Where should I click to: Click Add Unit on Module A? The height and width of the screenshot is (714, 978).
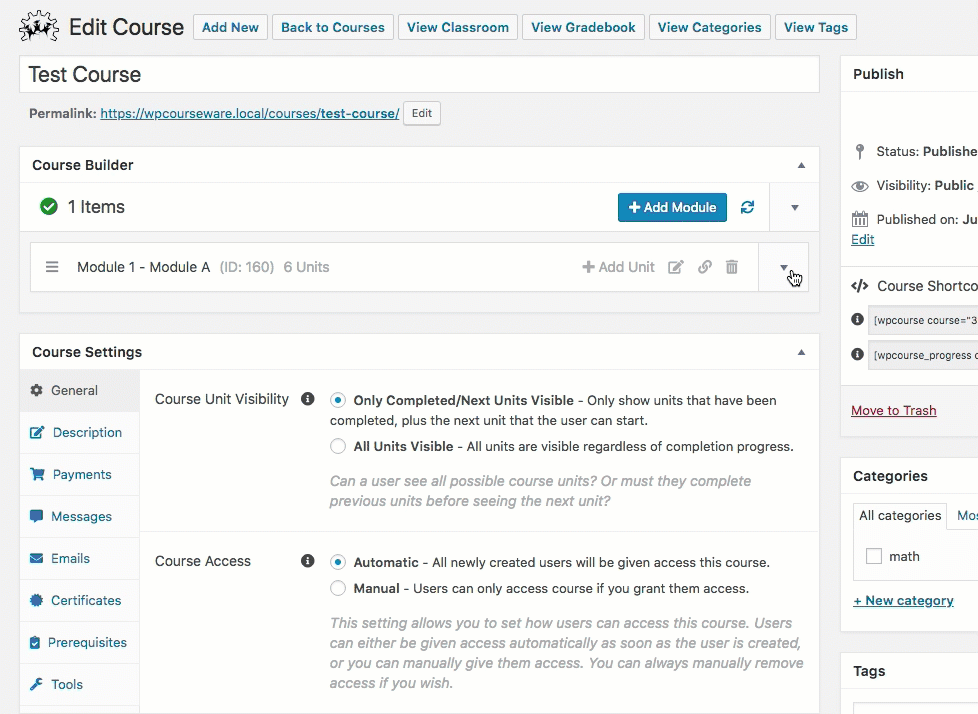click(618, 267)
